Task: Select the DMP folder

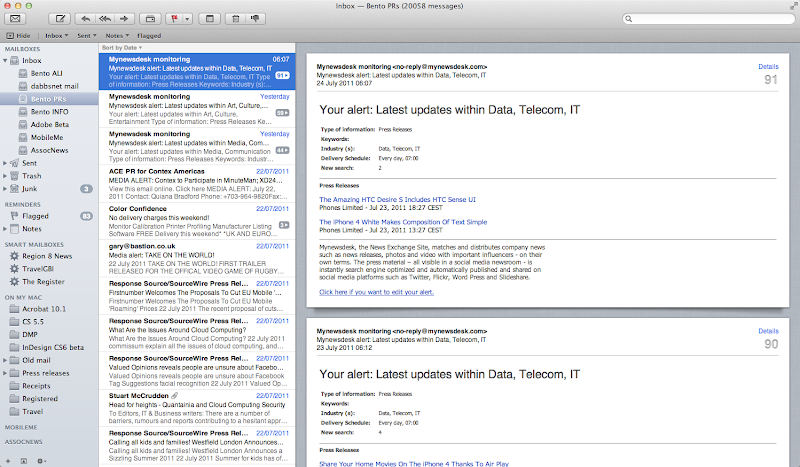Action: [x=49, y=334]
